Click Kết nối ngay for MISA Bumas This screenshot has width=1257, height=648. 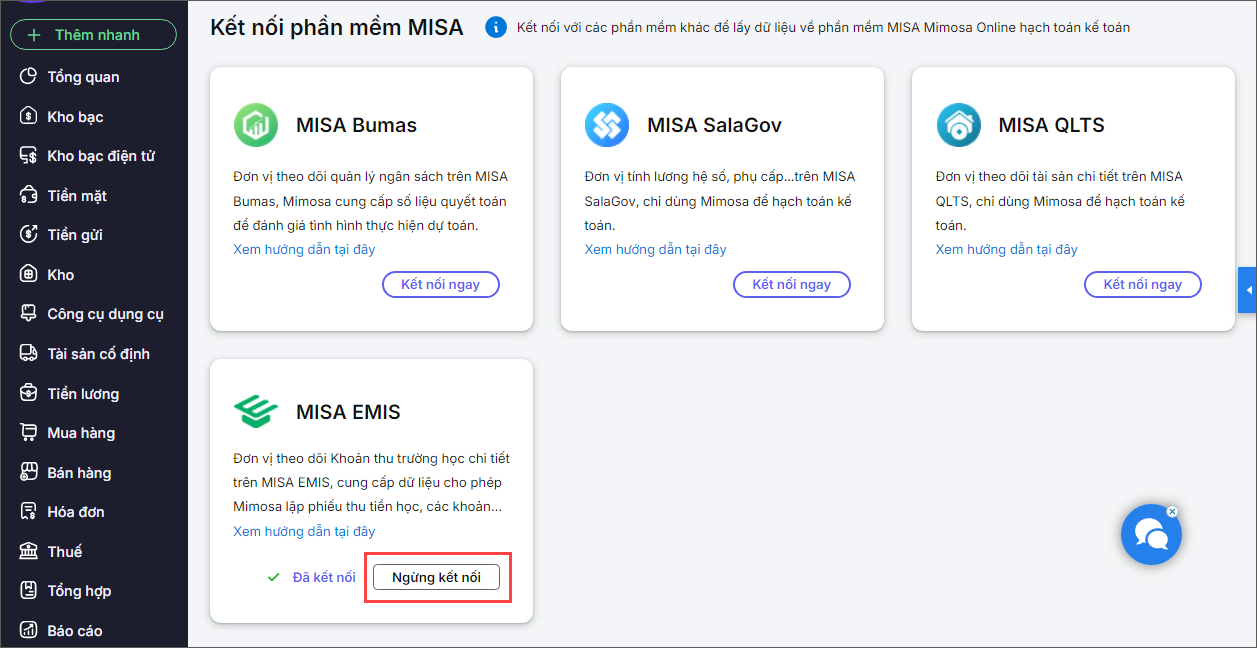(x=440, y=285)
